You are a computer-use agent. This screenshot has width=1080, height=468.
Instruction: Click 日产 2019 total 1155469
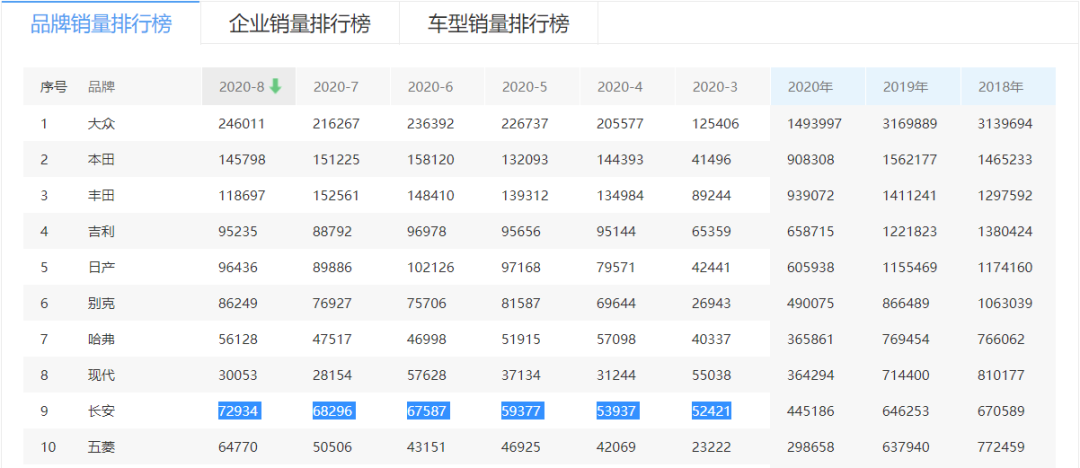pos(910,267)
